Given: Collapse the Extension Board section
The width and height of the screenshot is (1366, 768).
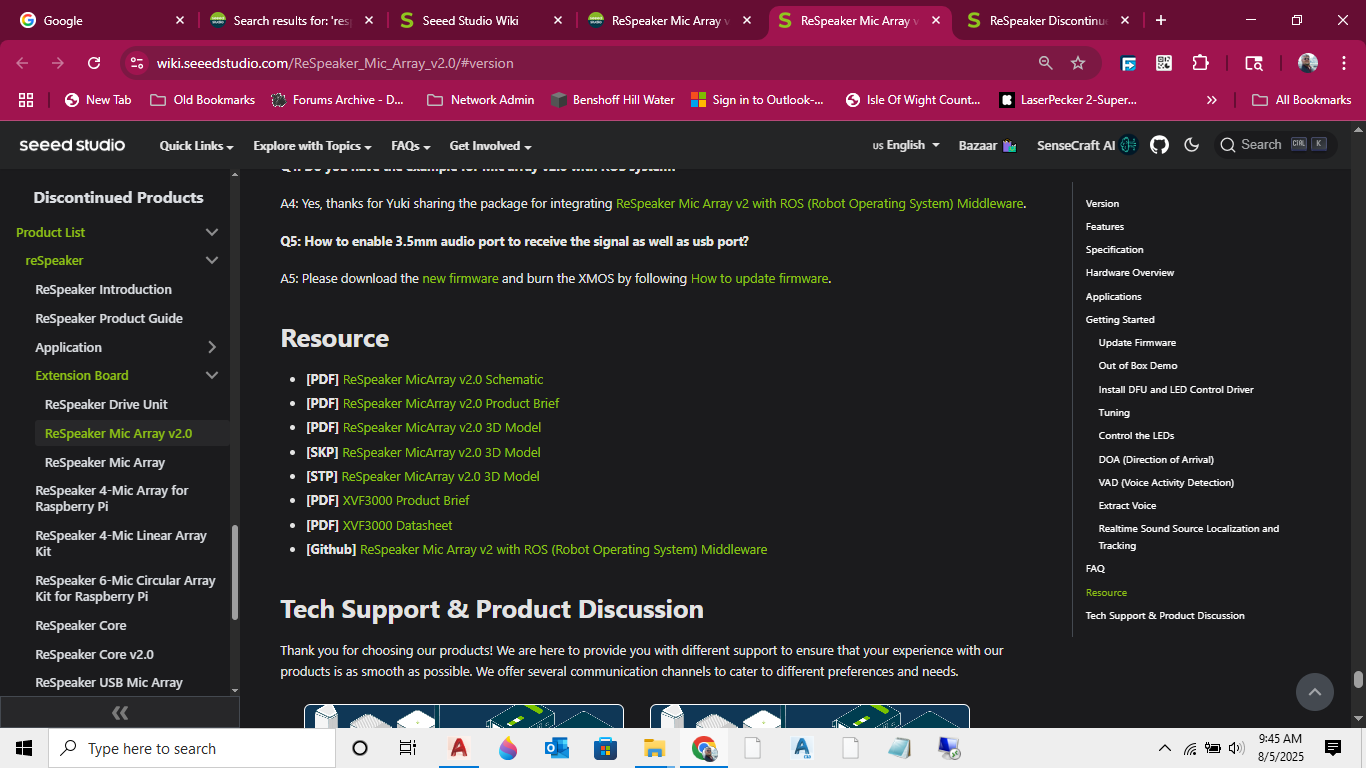Looking at the screenshot, I should point(211,375).
